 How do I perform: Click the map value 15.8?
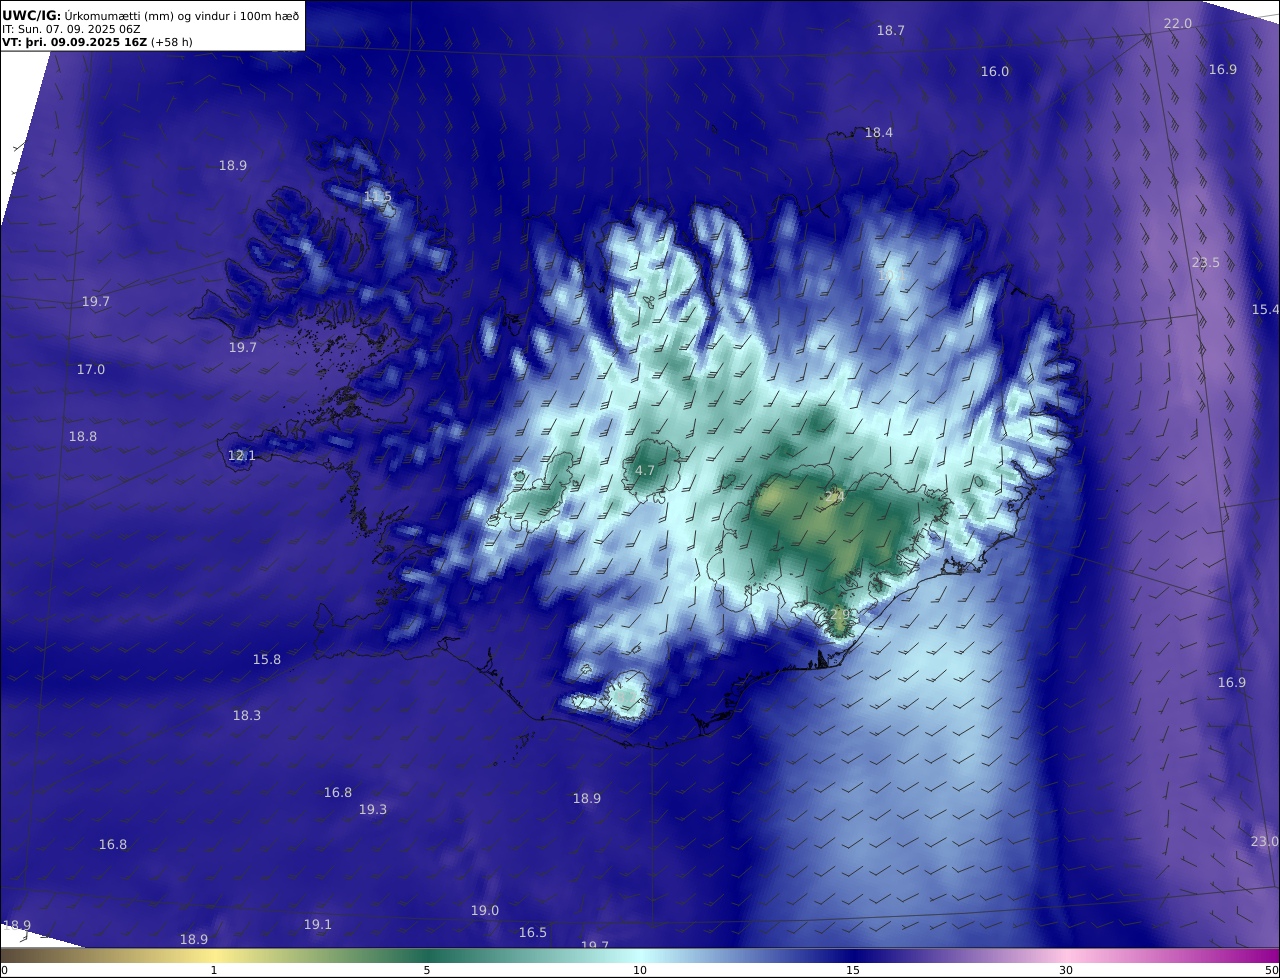(x=267, y=660)
